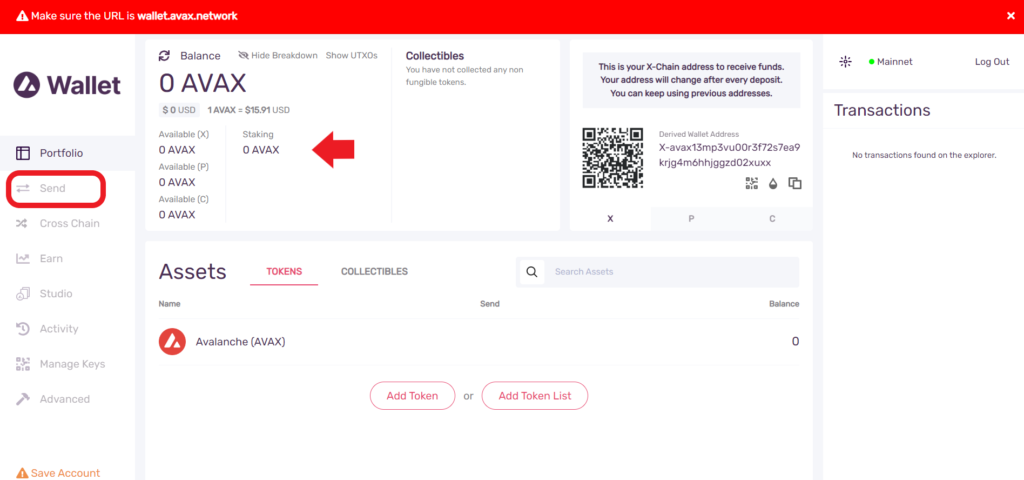Click the Avalanche Wallet logo
The width and height of the screenshot is (1024, 480).
67,85
